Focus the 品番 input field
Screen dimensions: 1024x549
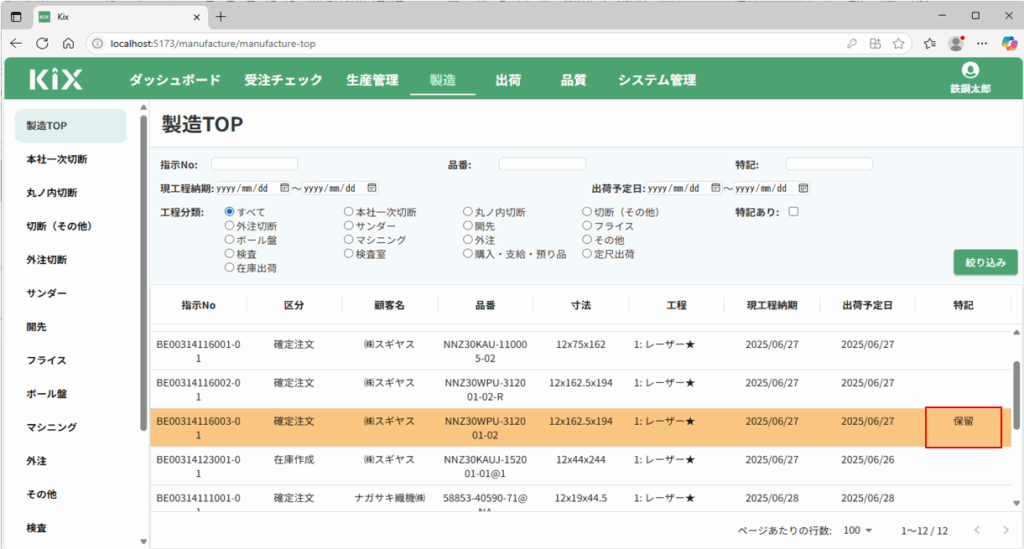click(542, 164)
